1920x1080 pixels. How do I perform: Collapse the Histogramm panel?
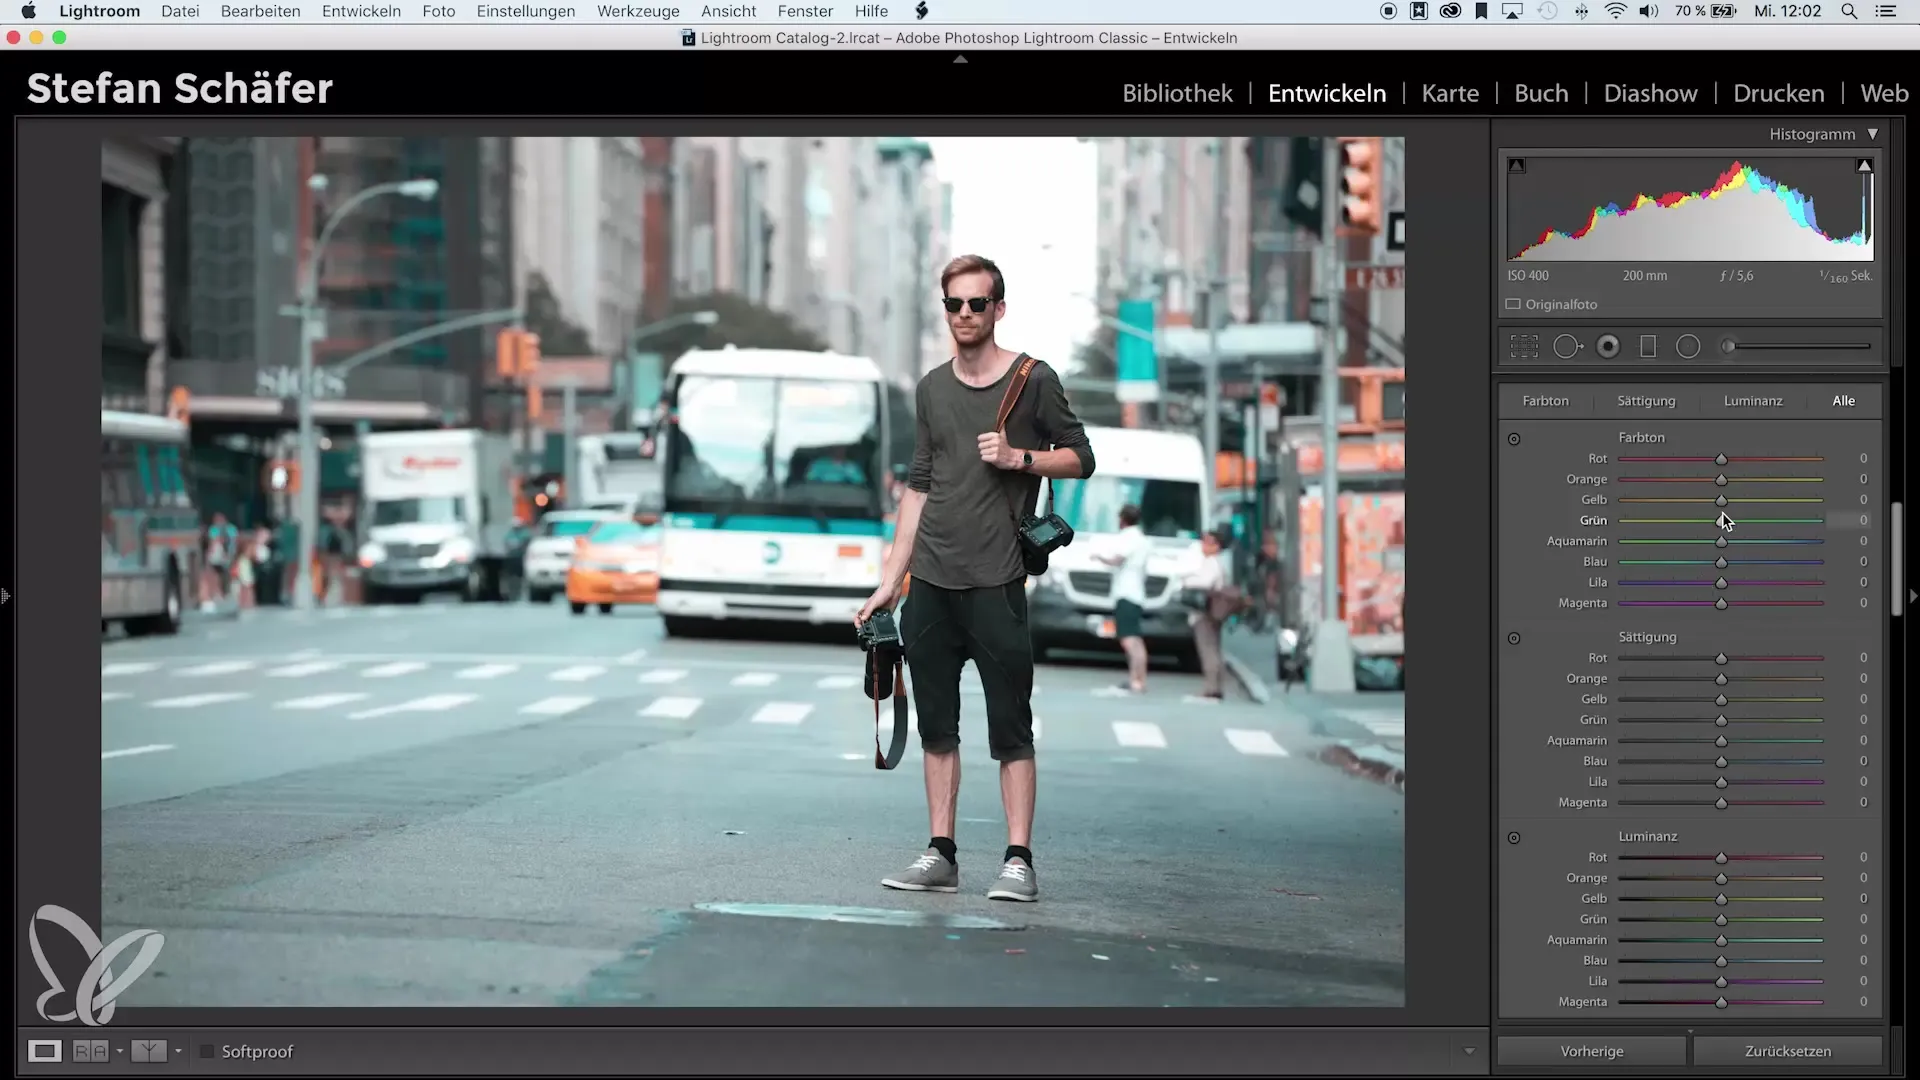1873,134
